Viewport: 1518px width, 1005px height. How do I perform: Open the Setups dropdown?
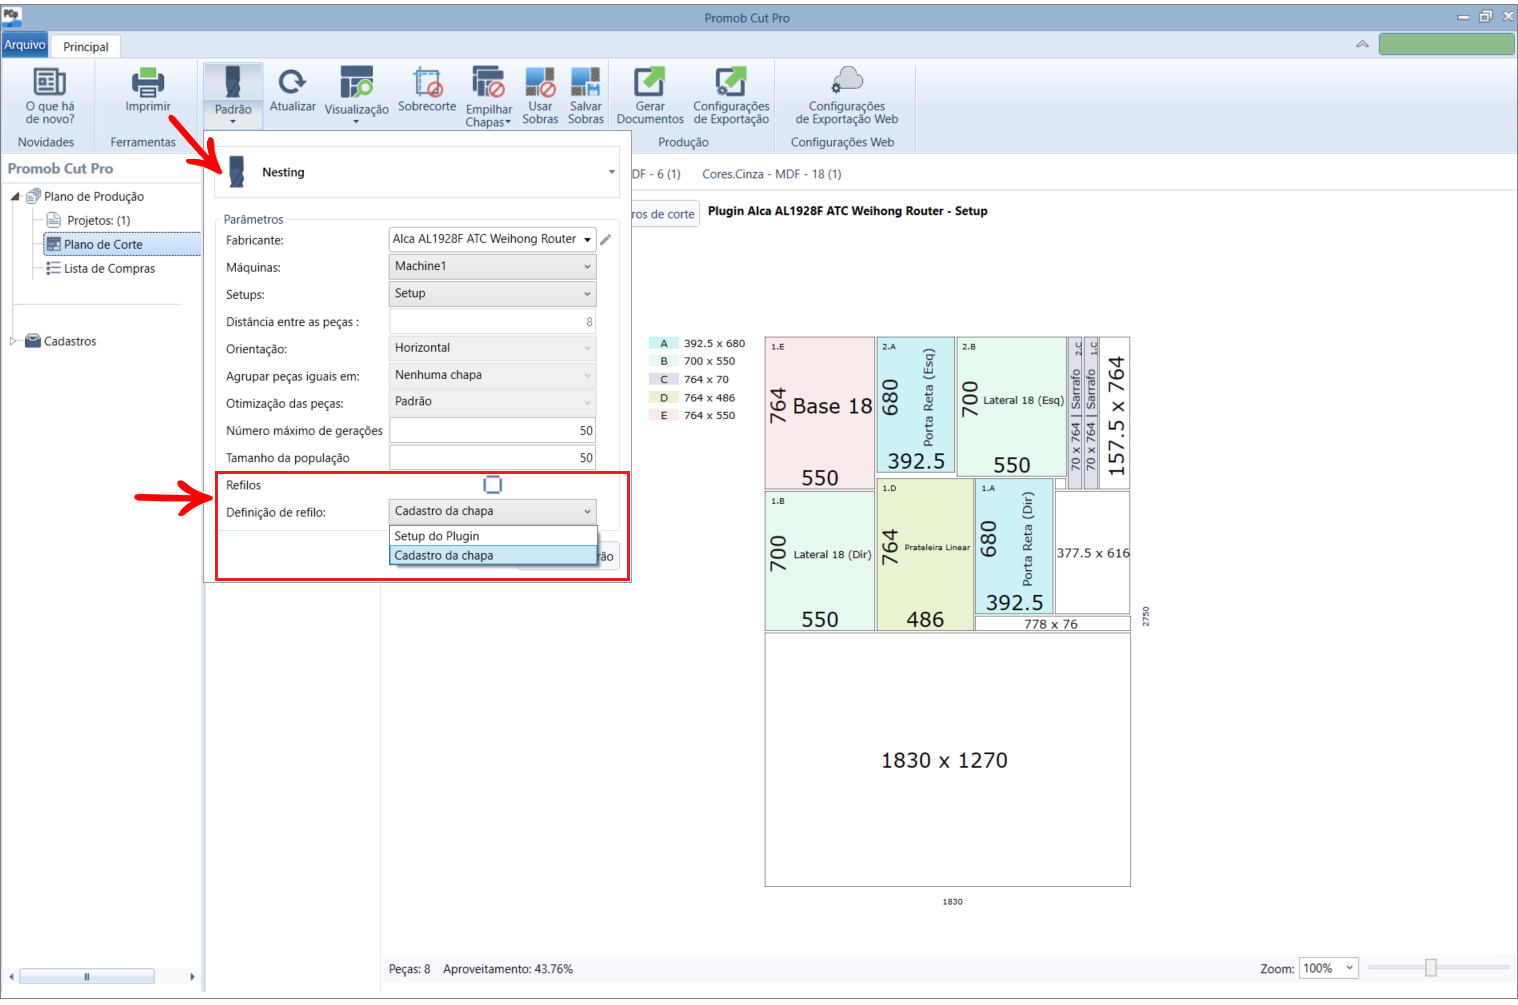click(492, 293)
